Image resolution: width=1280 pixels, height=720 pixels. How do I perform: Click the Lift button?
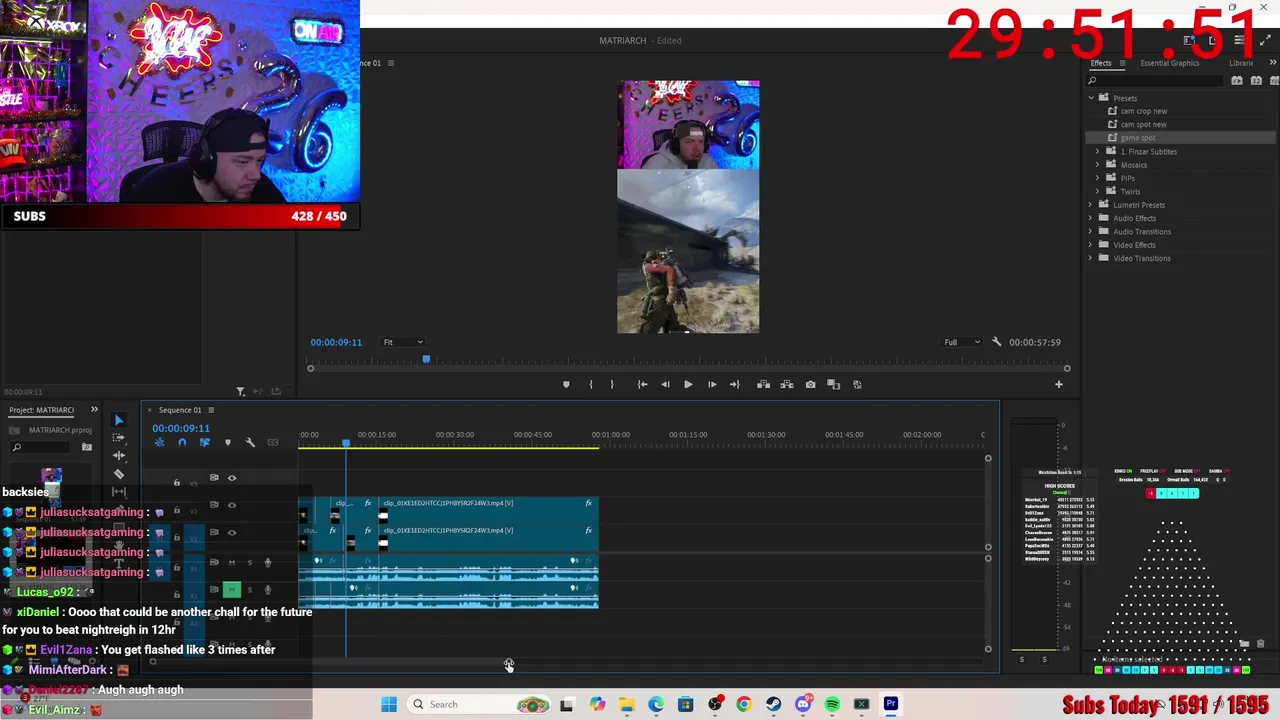(x=763, y=384)
